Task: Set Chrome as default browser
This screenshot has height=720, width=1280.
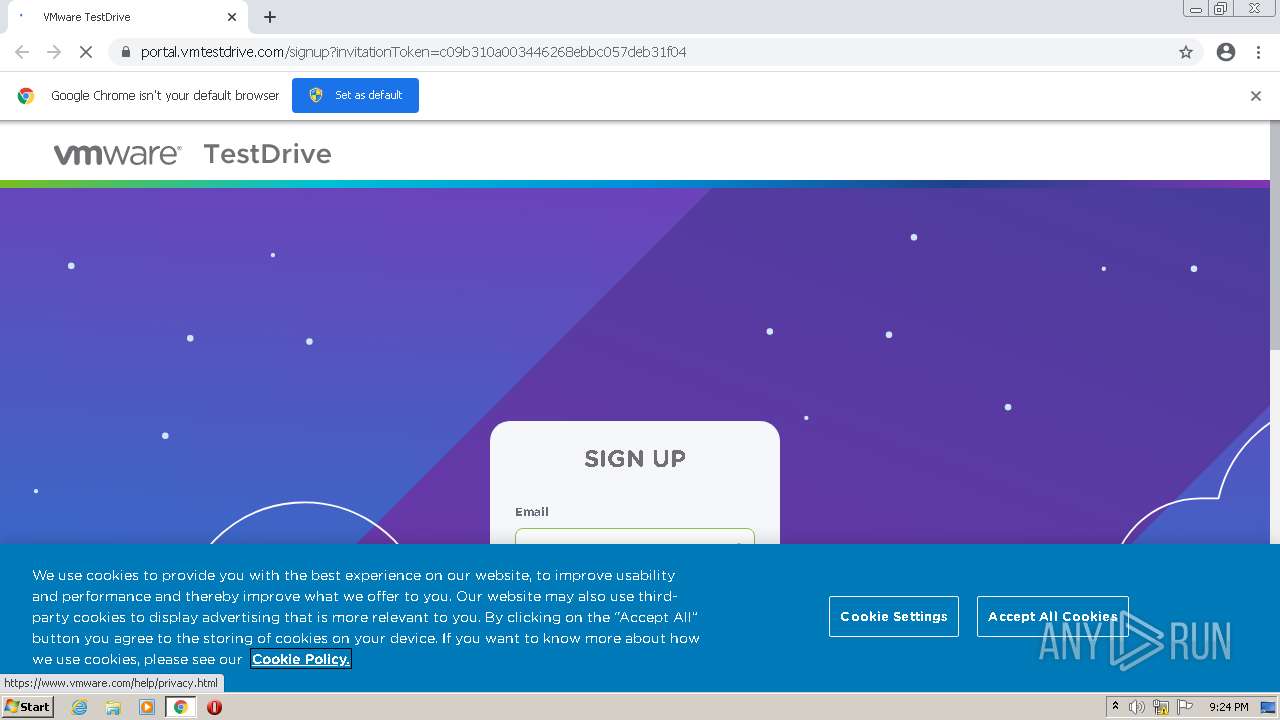Action: [355, 95]
